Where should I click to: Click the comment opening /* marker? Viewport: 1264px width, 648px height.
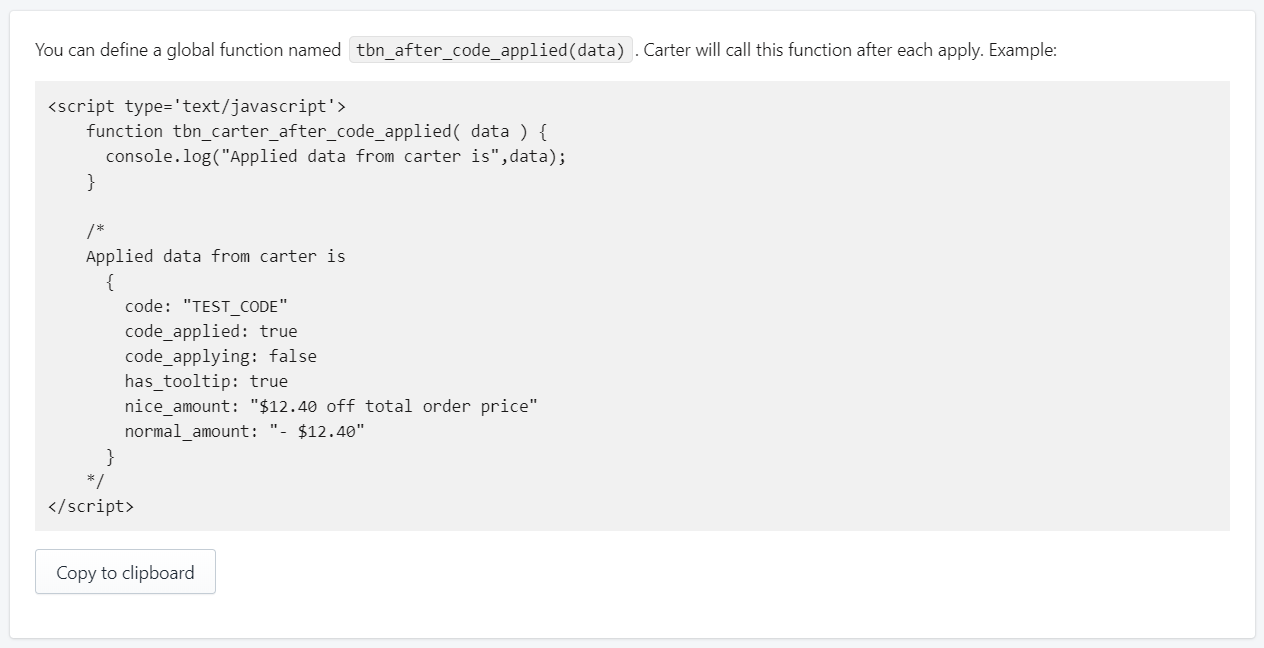(x=95, y=231)
